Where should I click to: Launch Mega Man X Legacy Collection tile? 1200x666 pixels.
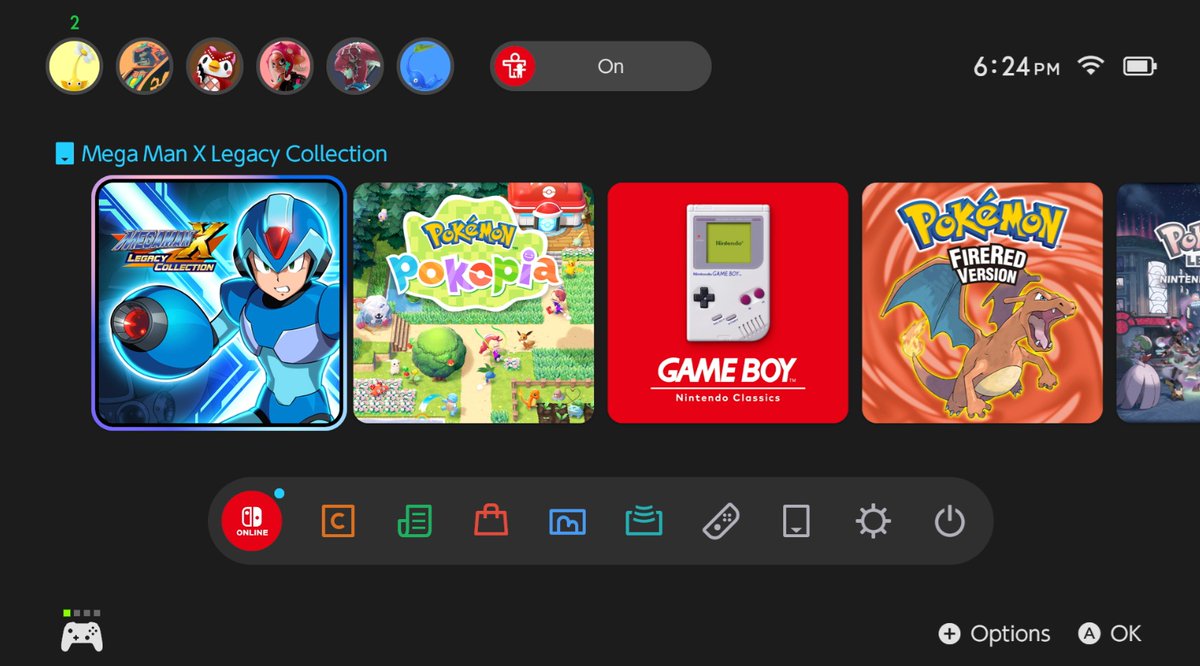click(219, 303)
